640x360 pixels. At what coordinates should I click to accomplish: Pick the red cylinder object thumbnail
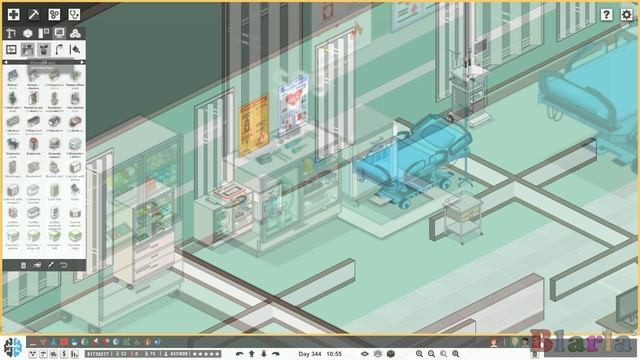[33, 144]
